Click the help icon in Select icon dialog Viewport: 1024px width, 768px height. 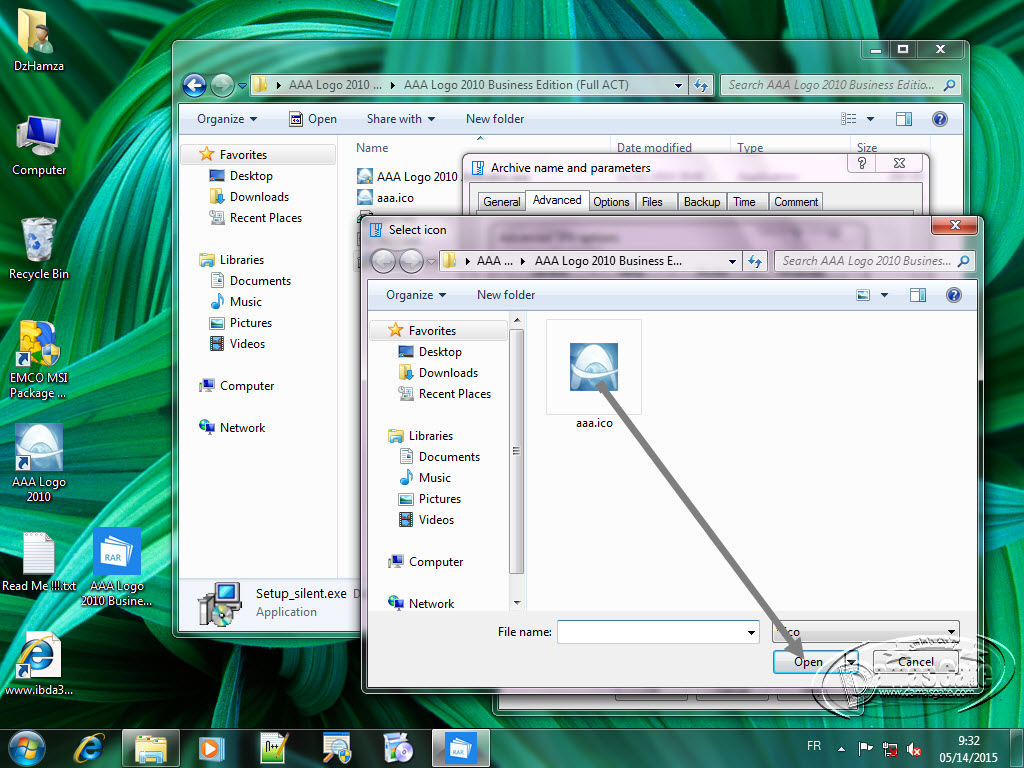(x=953, y=295)
